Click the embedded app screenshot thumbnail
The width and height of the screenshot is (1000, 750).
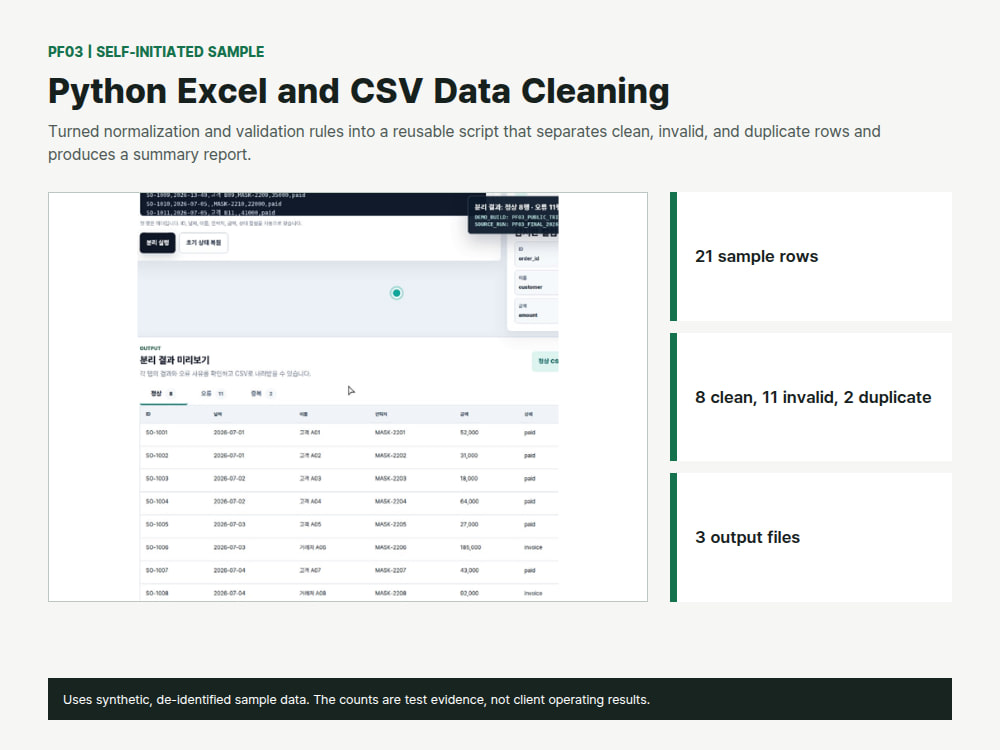(x=348, y=397)
